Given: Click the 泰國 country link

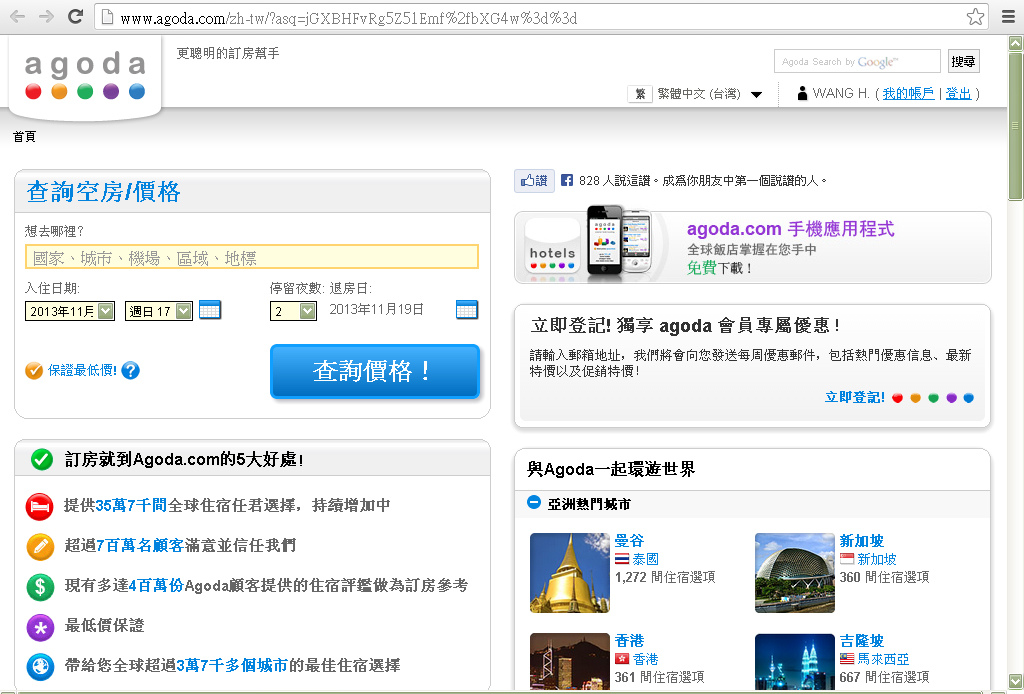Looking at the screenshot, I should click(x=645, y=560).
